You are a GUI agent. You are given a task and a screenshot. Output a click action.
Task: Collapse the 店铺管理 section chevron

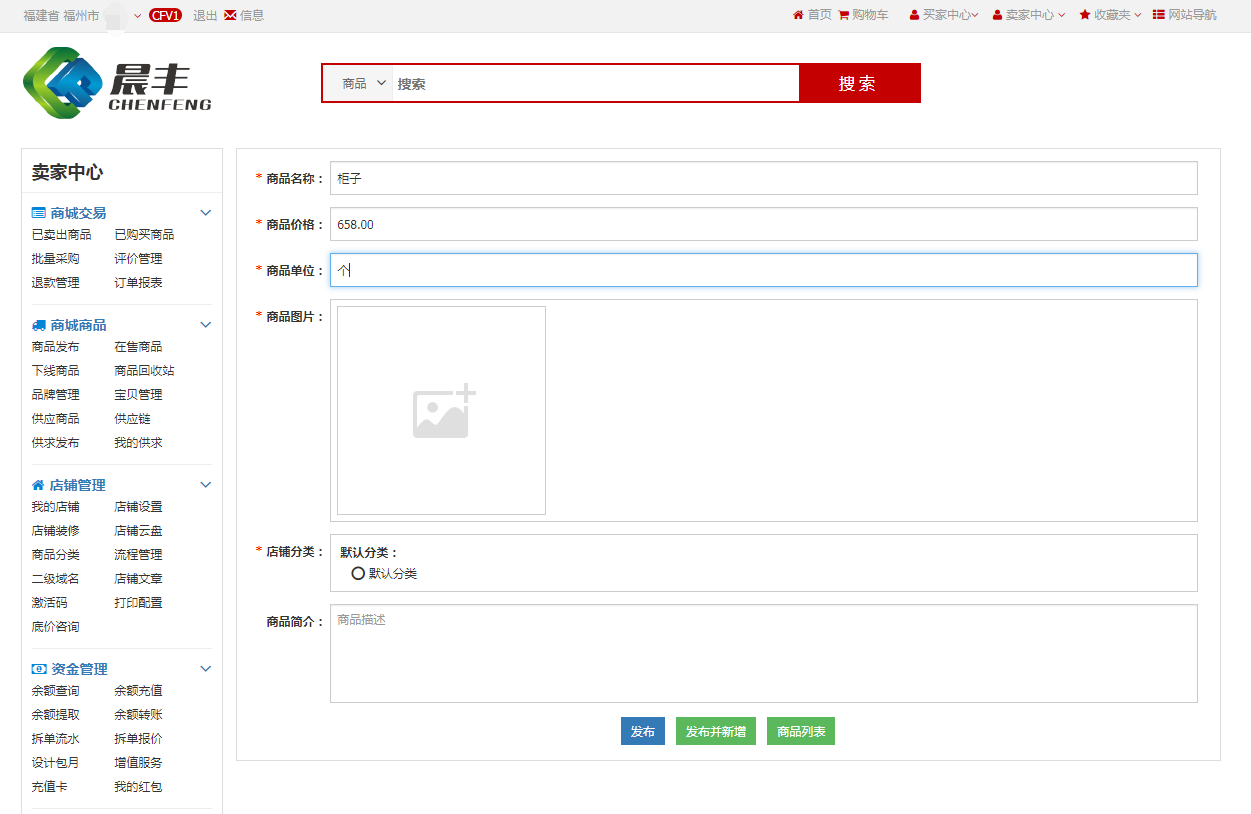(x=206, y=485)
